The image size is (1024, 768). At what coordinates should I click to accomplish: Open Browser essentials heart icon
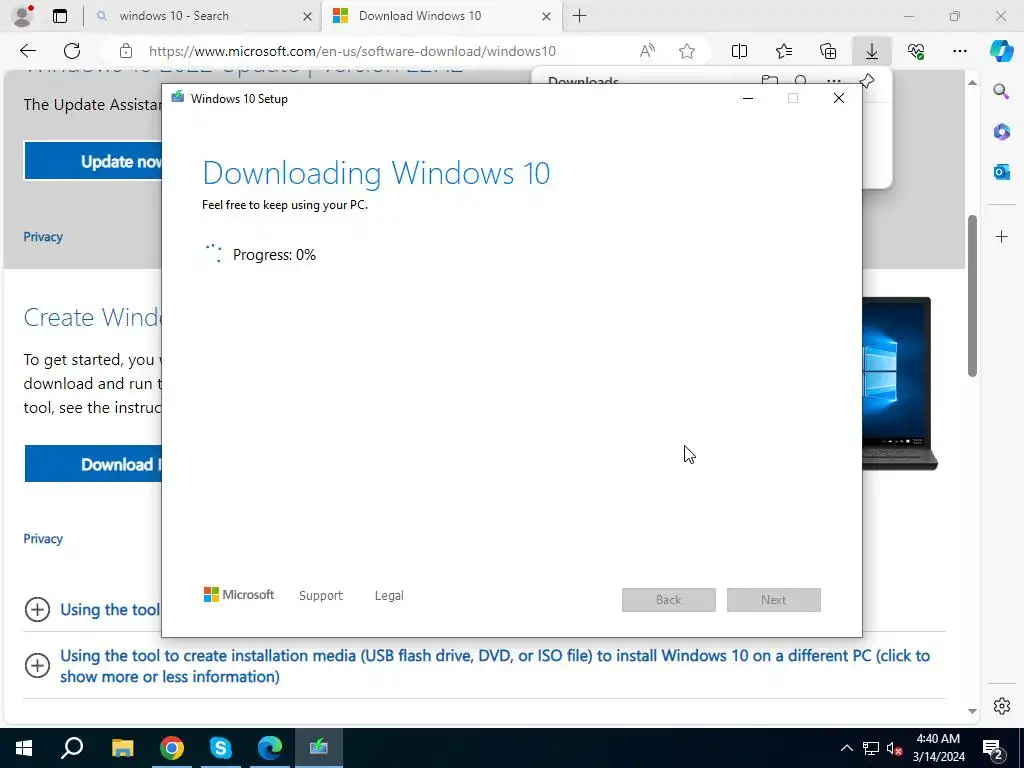(x=916, y=51)
